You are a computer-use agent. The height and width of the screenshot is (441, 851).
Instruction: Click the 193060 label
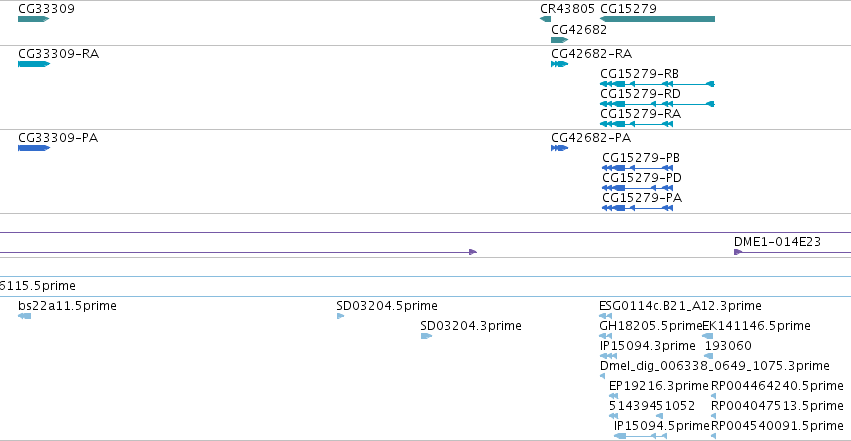click(728, 346)
